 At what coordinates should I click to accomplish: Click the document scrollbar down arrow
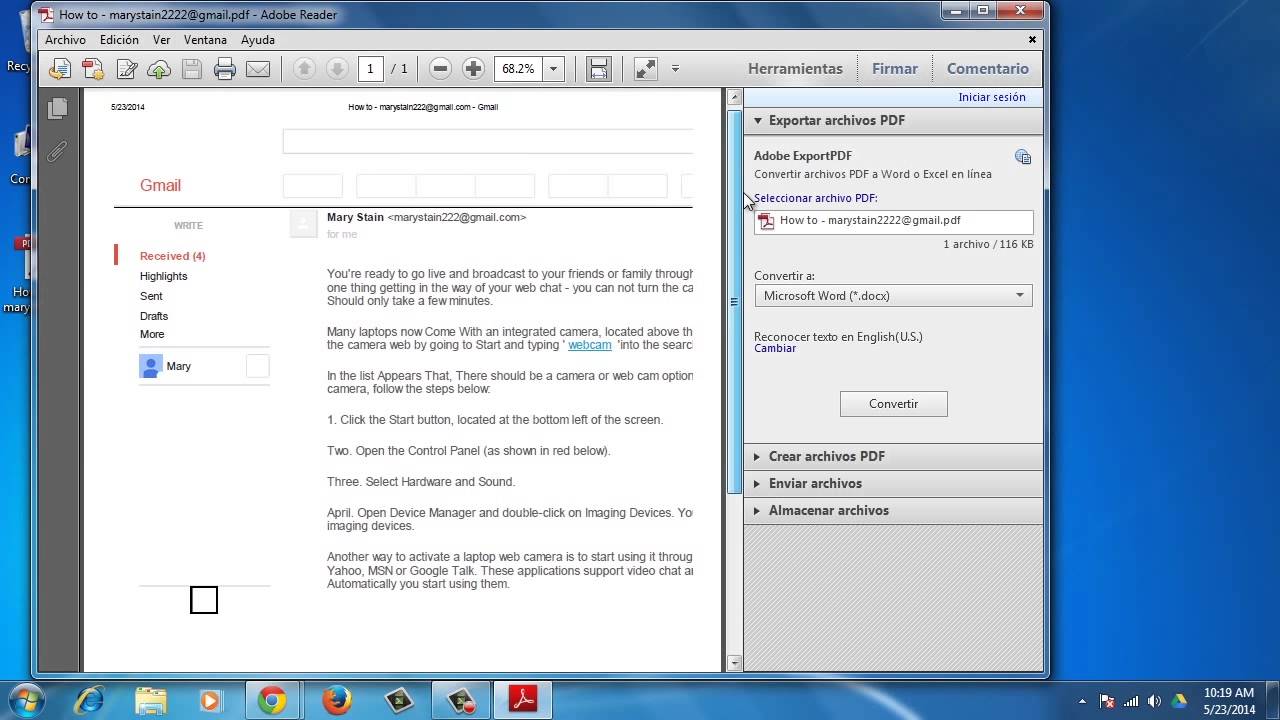click(x=734, y=662)
